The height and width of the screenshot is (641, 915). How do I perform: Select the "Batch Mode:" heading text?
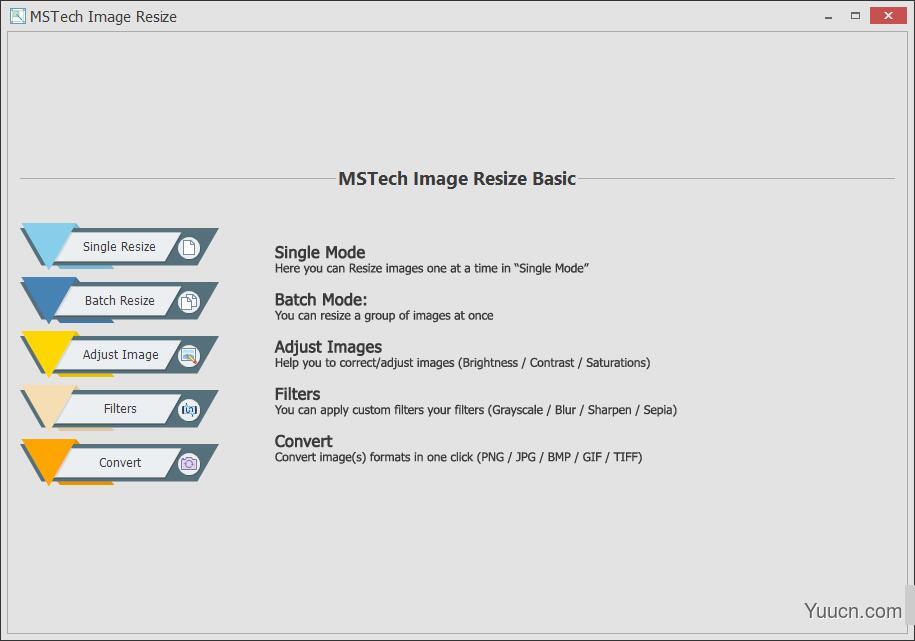click(321, 299)
